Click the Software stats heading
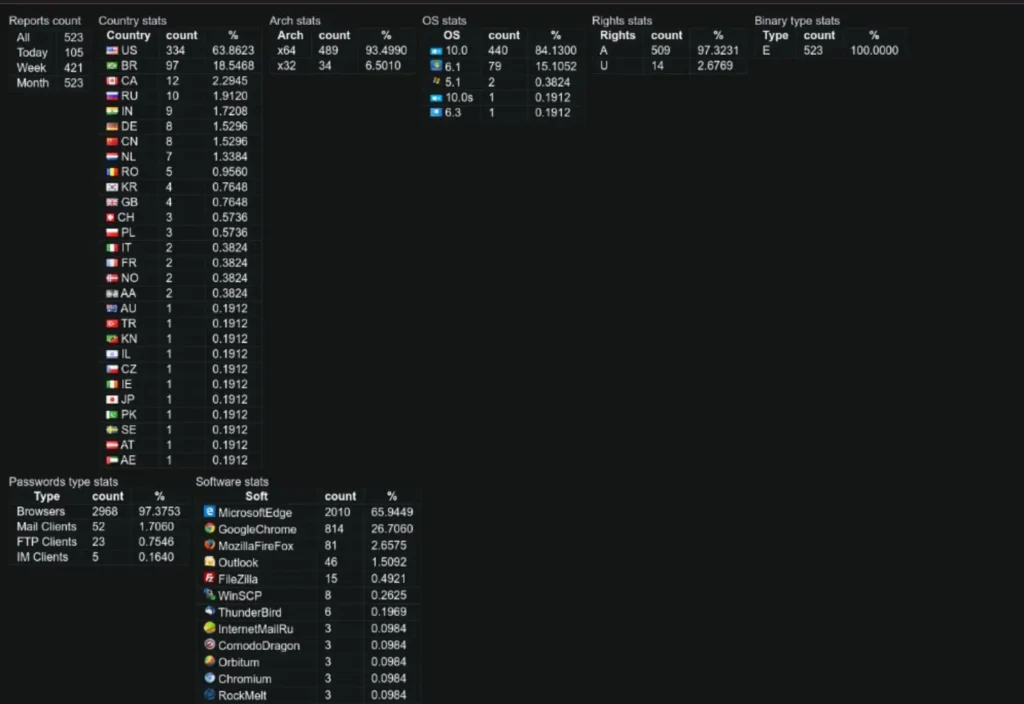This screenshot has width=1024, height=704. coord(232,481)
